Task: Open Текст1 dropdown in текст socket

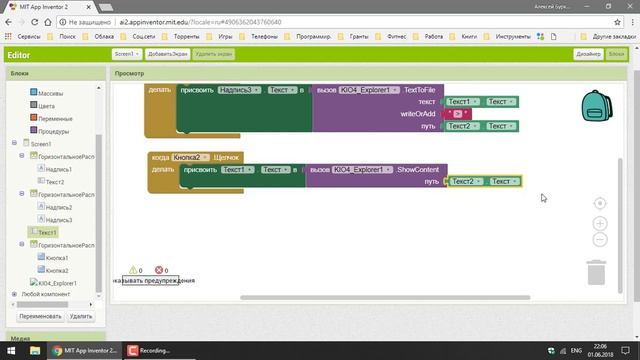Action: coord(462,102)
